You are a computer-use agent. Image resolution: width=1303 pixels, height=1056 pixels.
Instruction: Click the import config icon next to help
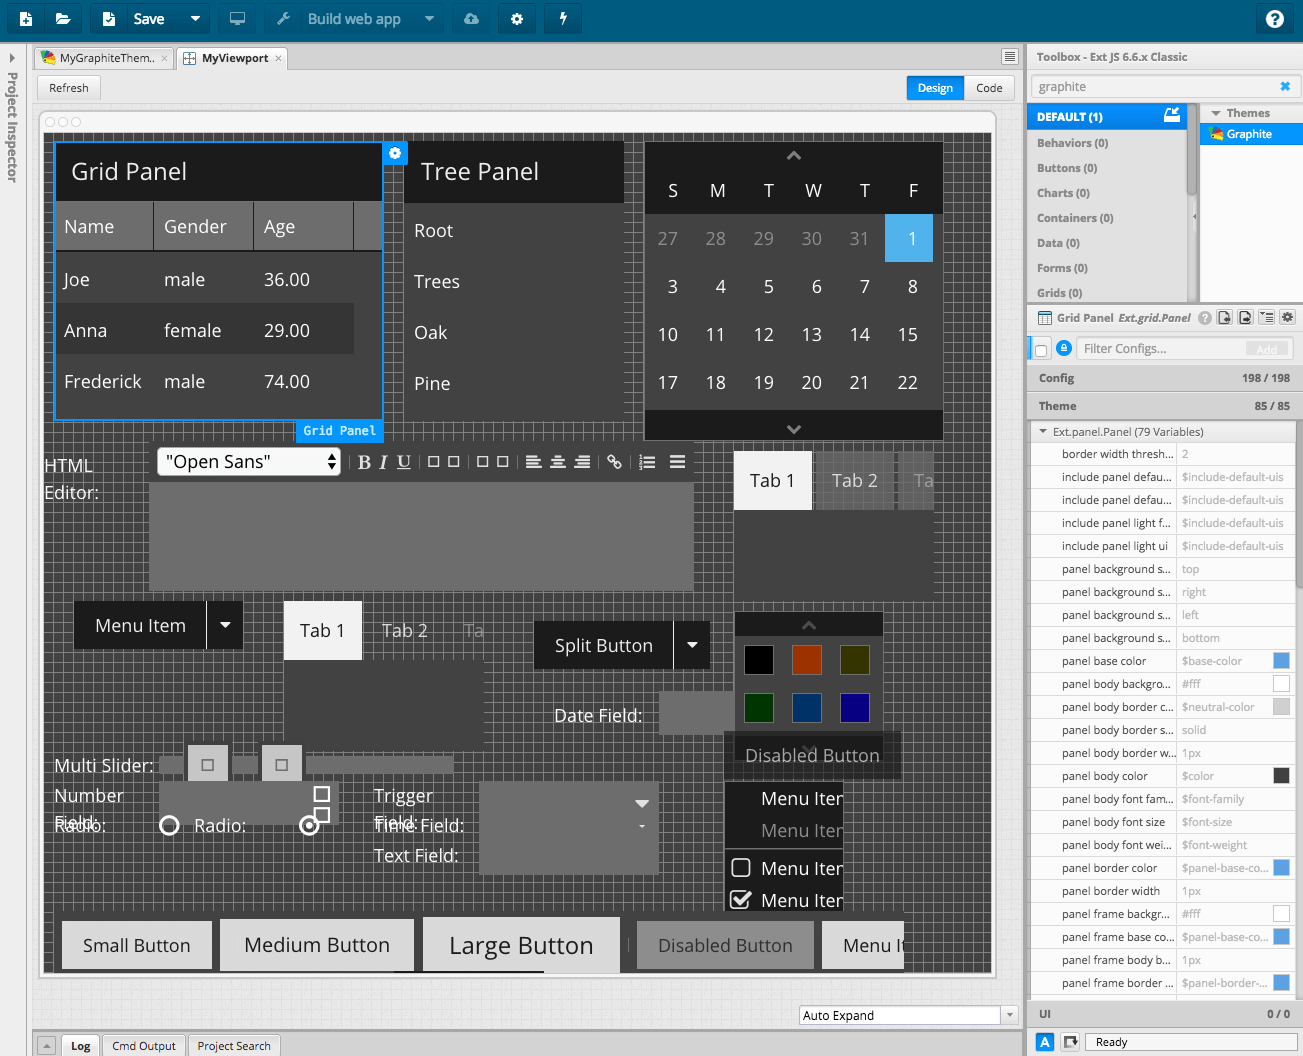[x=1225, y=318]
